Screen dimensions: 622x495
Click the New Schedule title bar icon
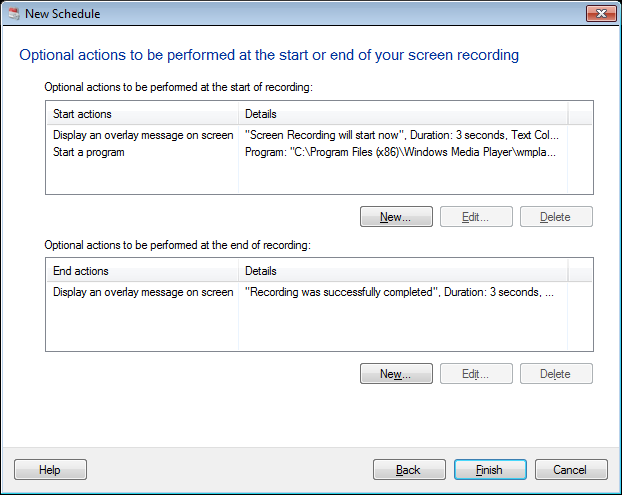(x=12, y=14)
